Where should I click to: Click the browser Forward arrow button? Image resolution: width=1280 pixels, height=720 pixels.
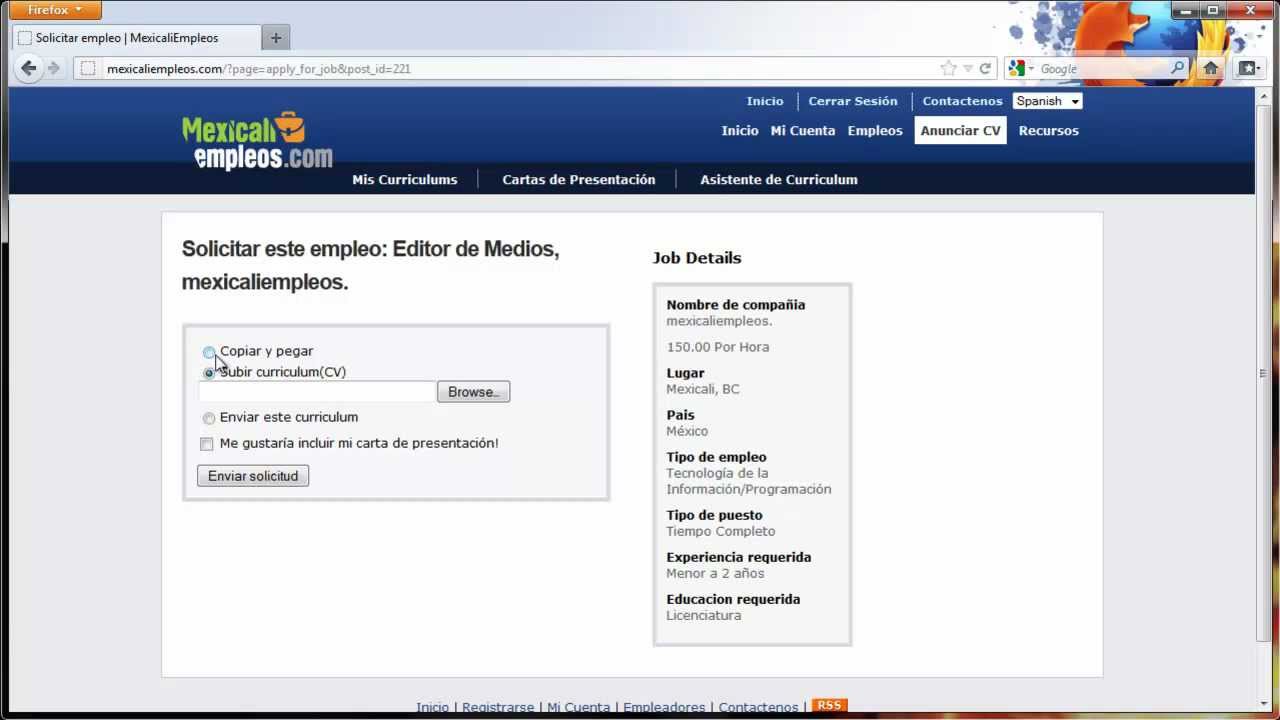coord(54,68)
